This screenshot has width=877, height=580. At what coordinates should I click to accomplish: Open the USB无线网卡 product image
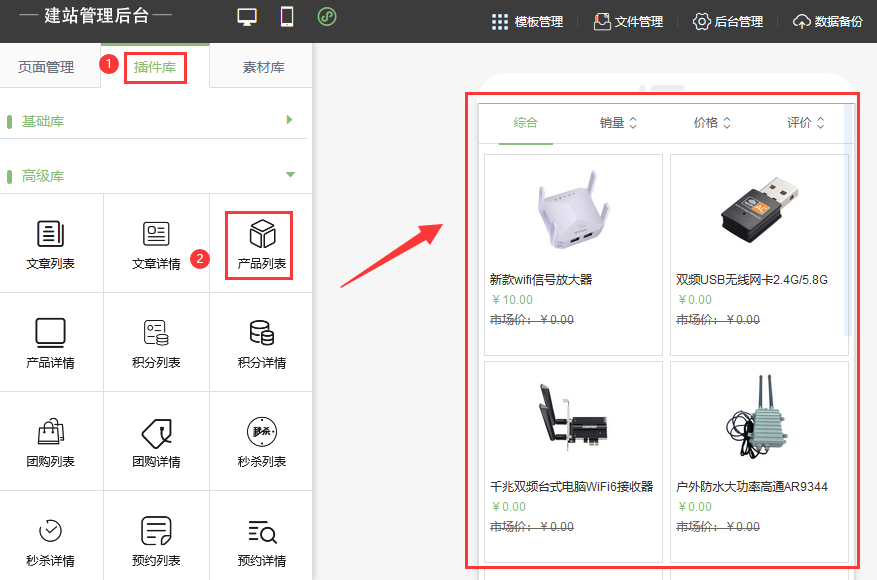[759, 209]
